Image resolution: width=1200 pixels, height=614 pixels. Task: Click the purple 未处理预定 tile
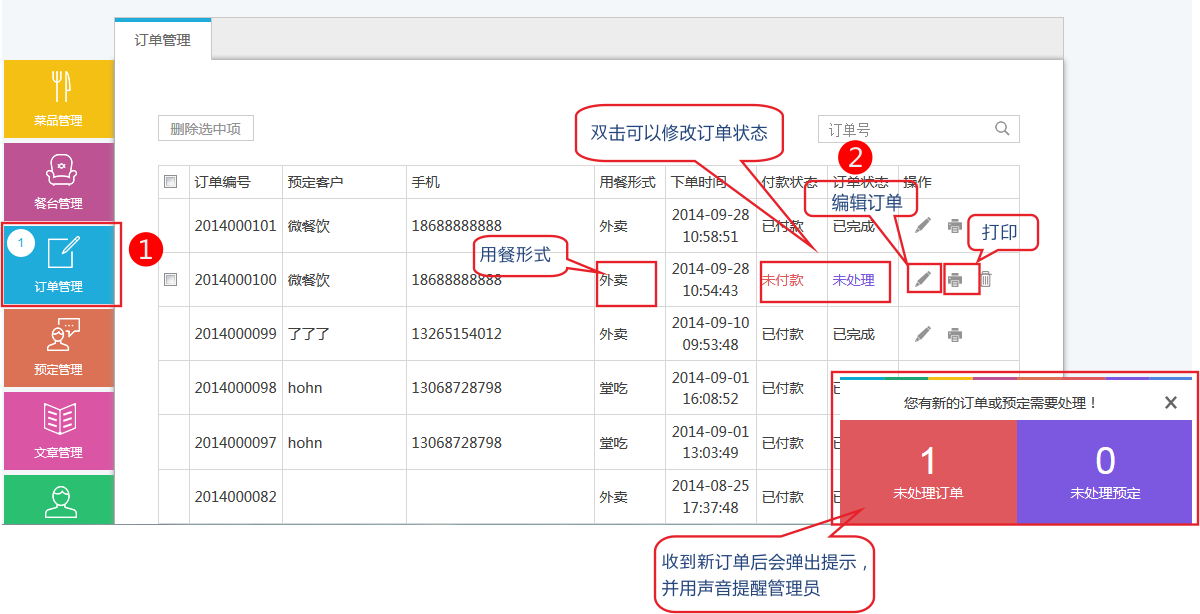1105,472
